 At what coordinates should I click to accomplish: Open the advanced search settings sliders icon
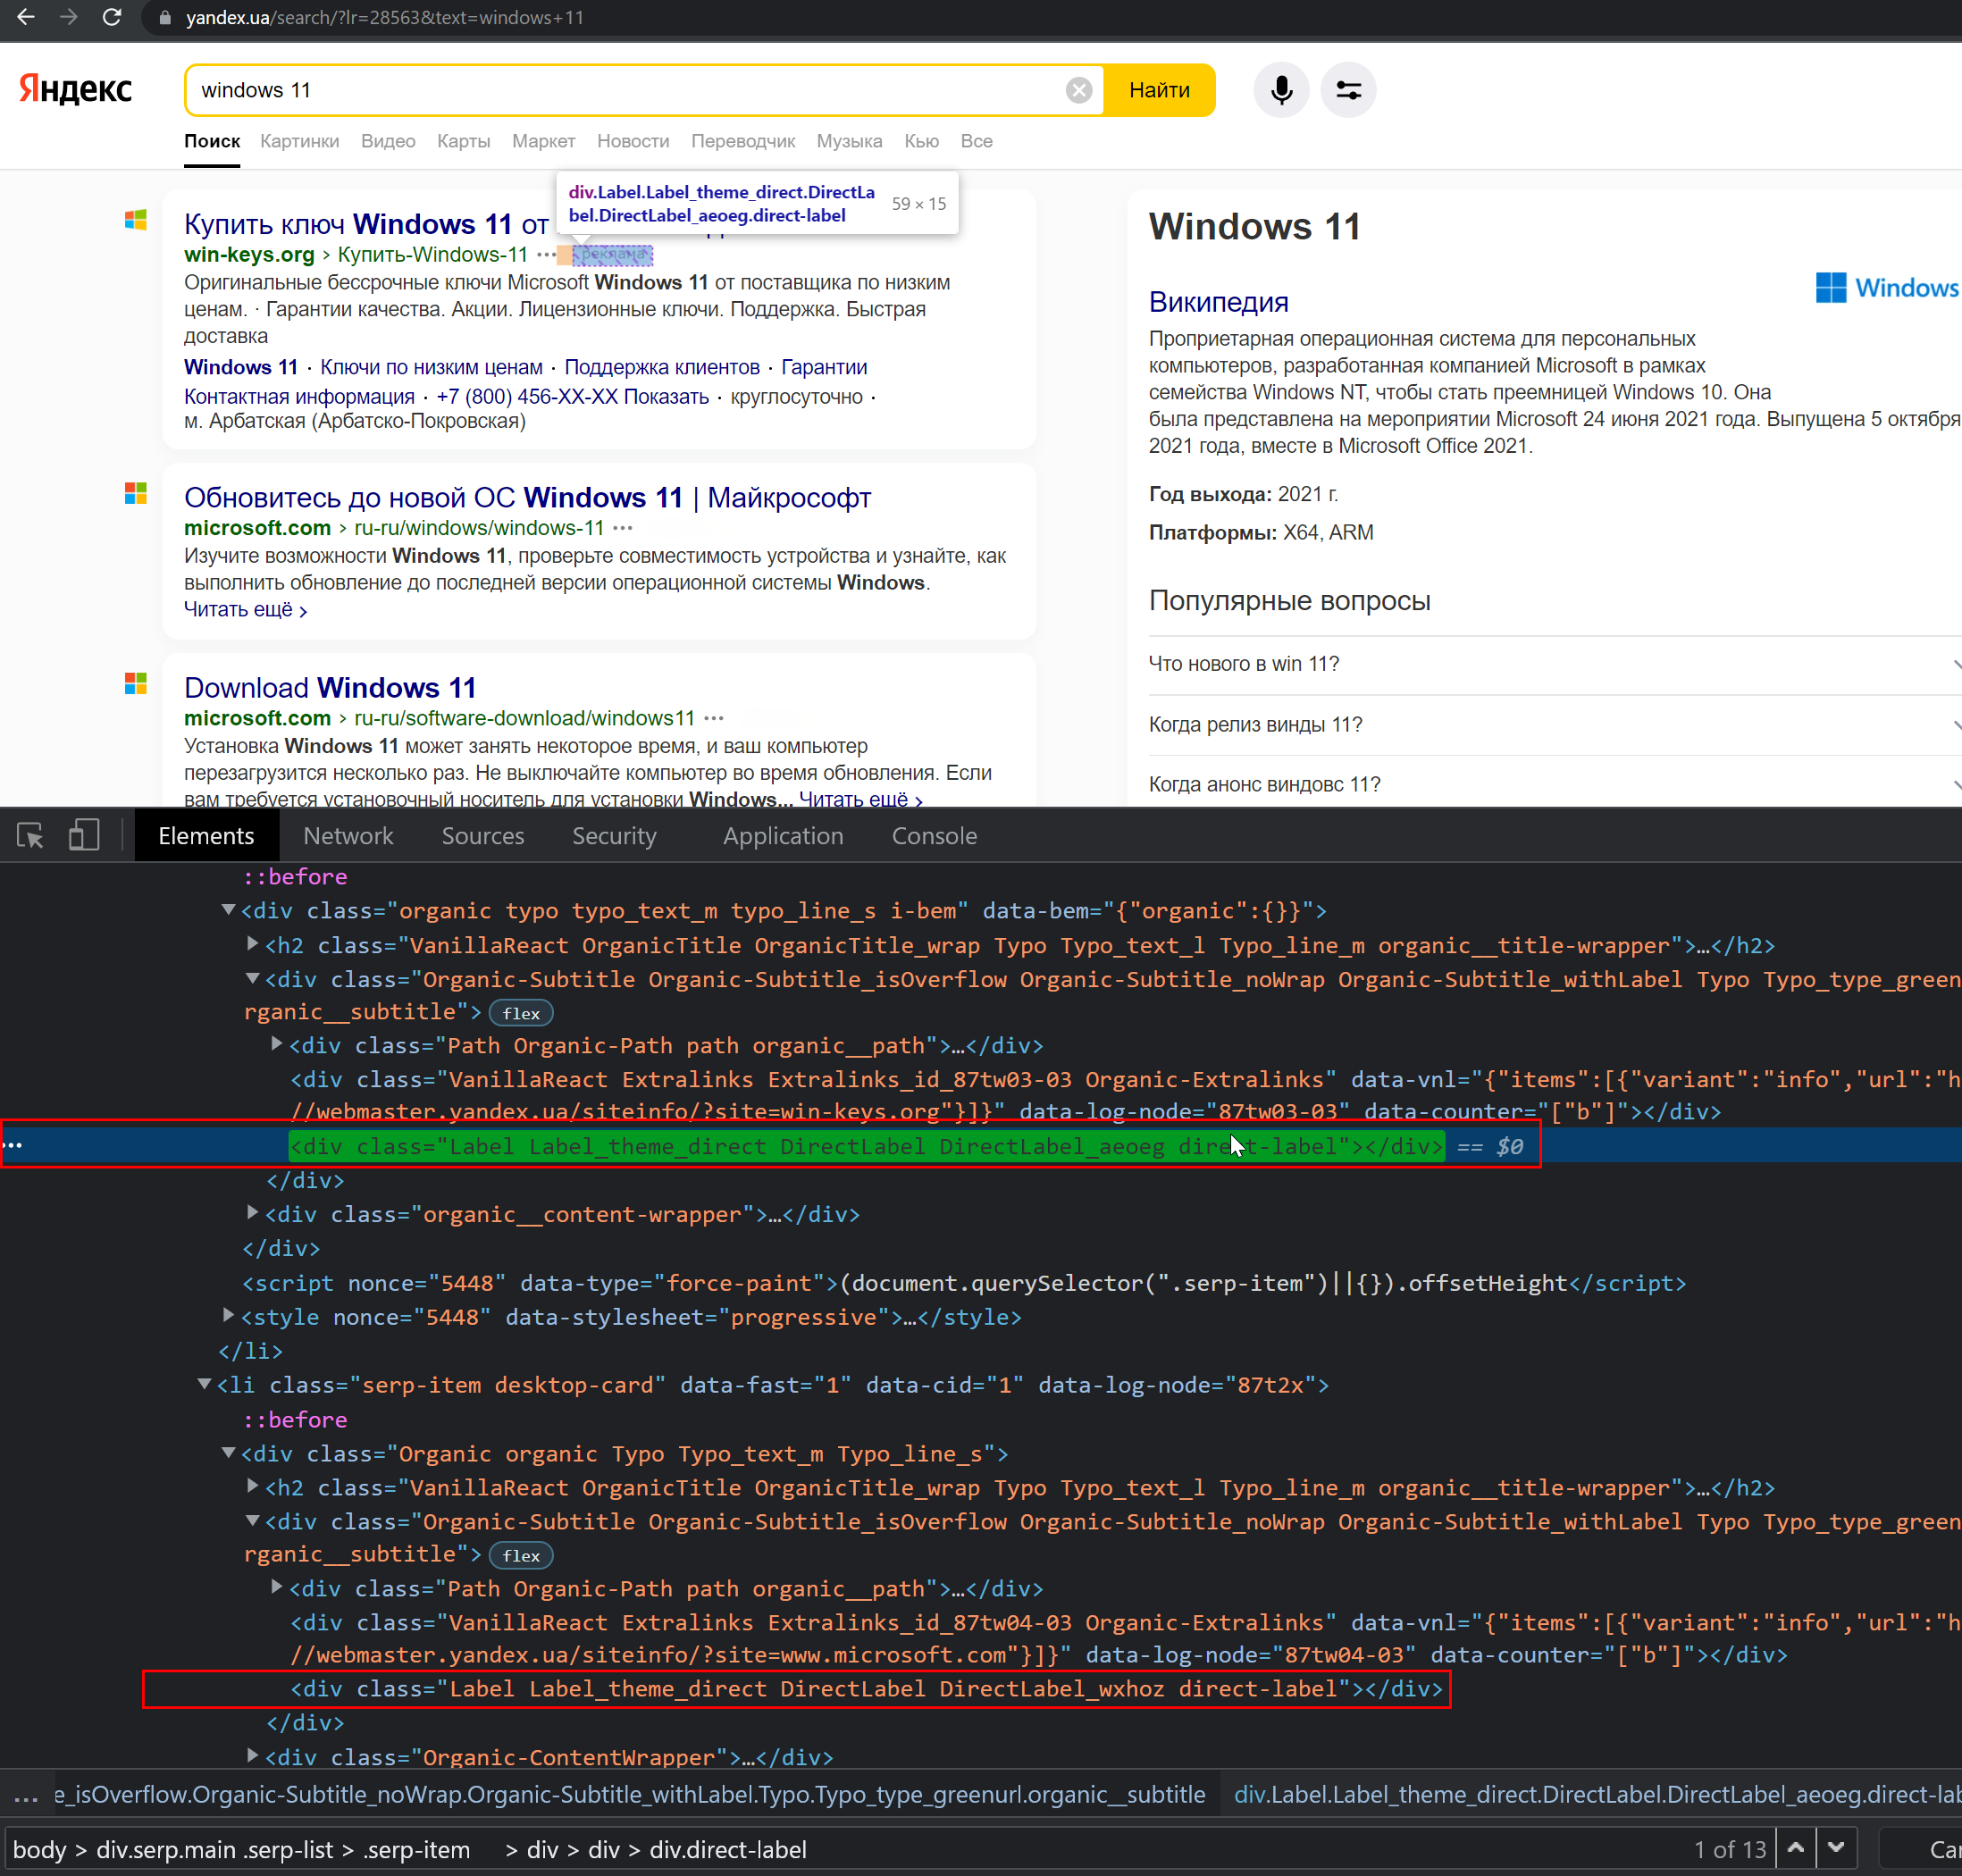click(1348, 90)
